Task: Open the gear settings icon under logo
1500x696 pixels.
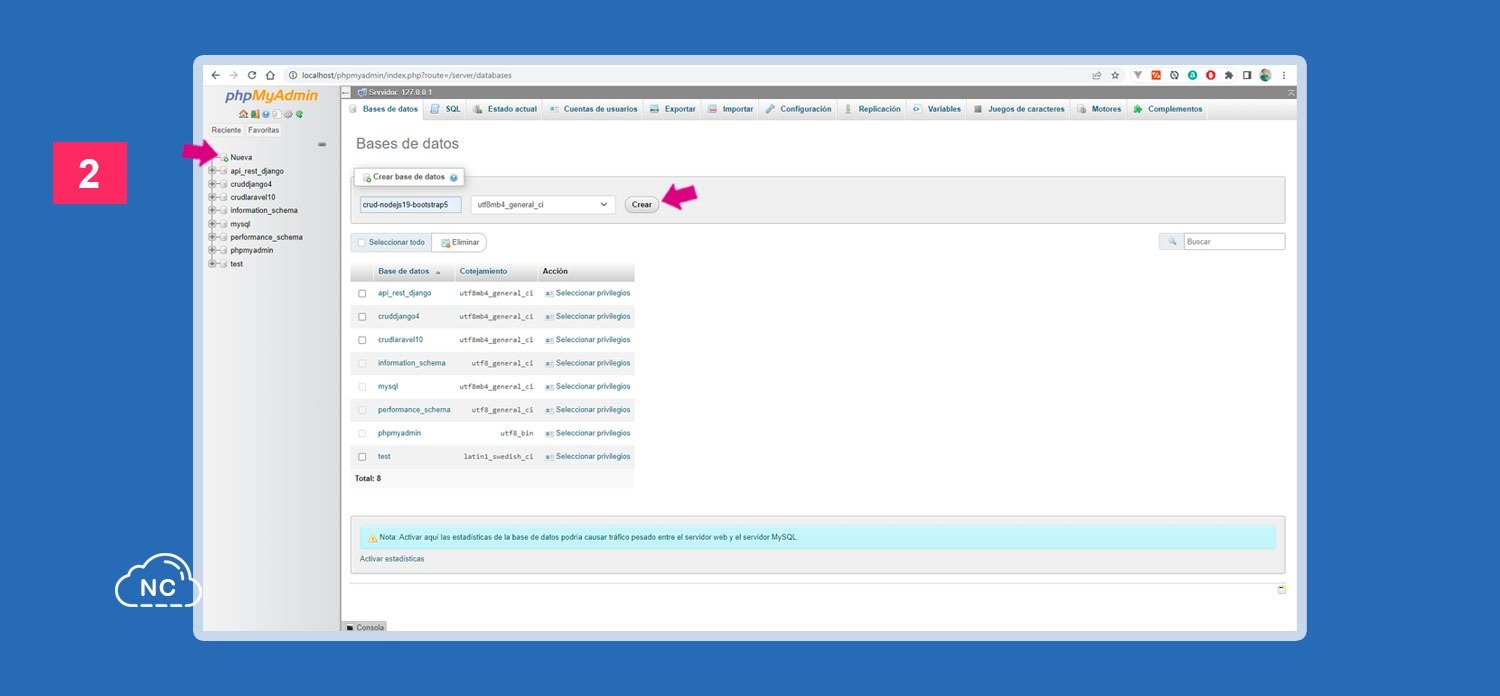Action: 288,114
